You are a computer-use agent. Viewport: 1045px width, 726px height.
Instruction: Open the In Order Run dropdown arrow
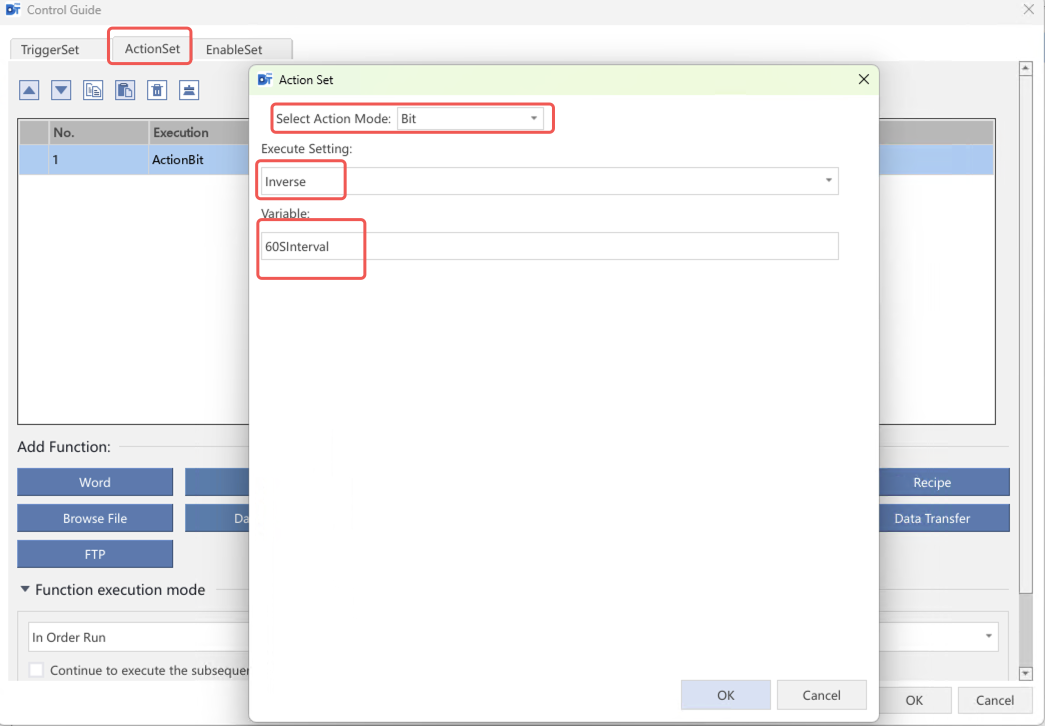point(989,637)
